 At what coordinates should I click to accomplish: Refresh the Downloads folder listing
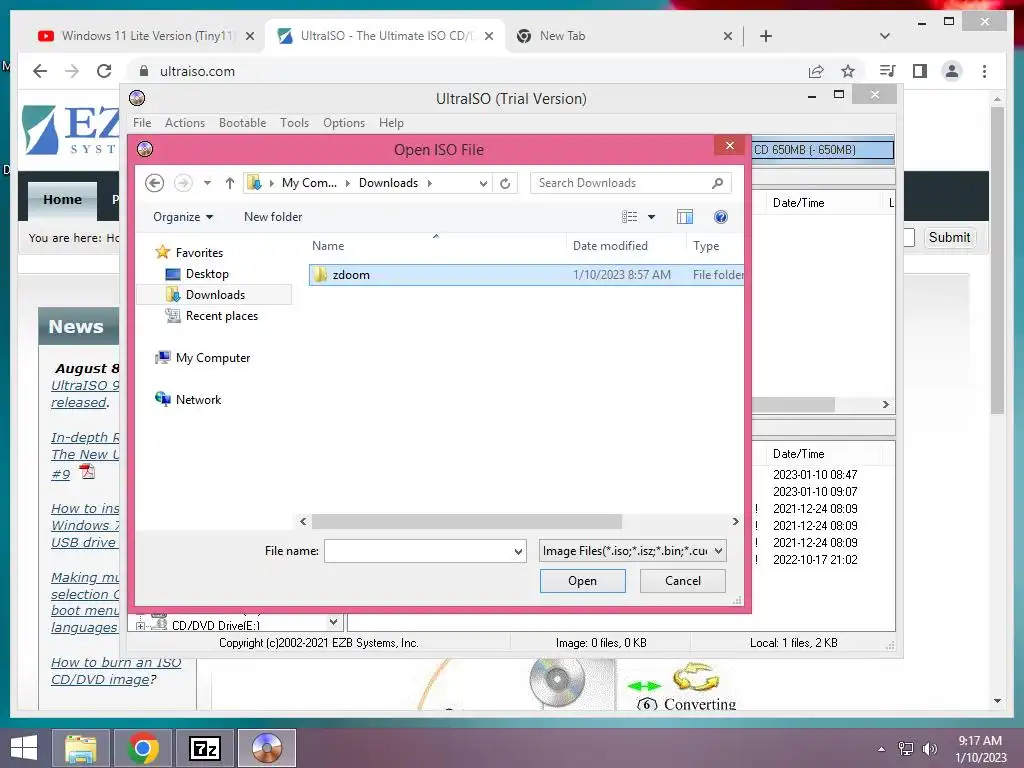coord(505,184)
